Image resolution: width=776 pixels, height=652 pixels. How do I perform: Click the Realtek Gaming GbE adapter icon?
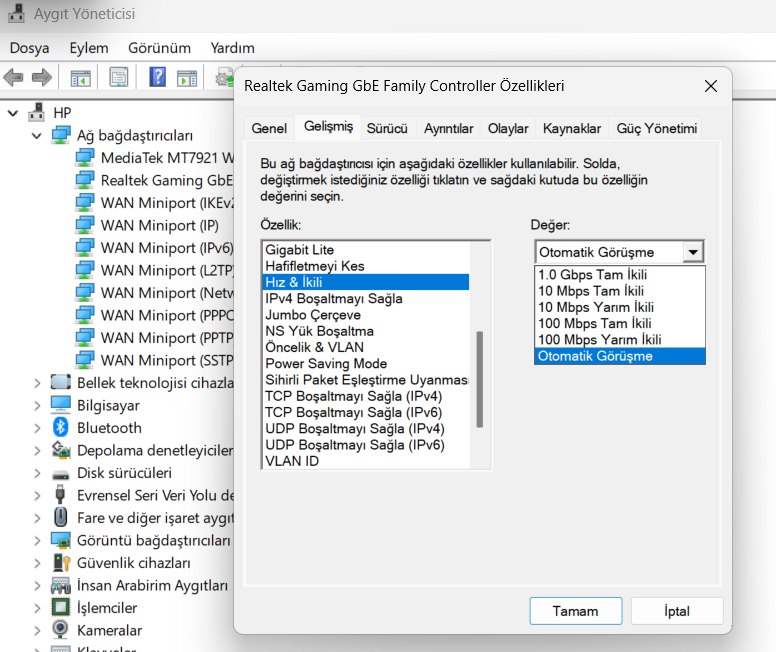[x=85, y=180]
